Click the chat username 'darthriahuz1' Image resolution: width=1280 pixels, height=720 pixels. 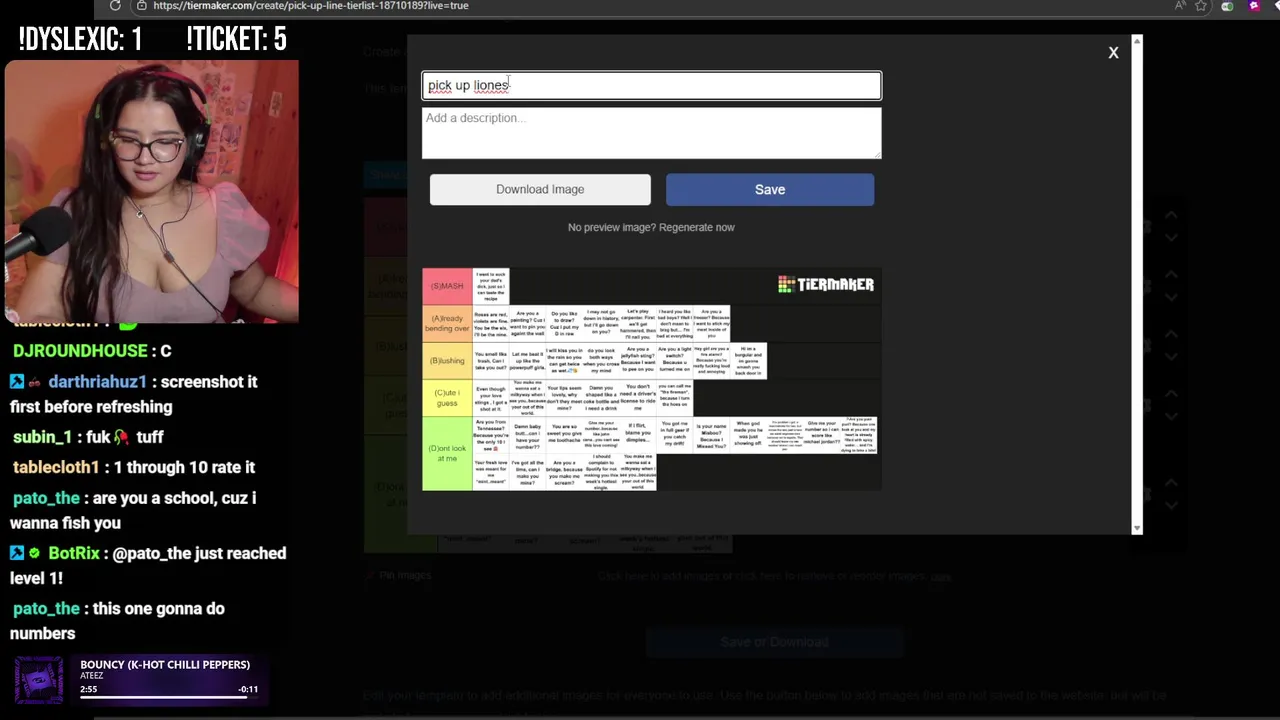coord(98,382)
